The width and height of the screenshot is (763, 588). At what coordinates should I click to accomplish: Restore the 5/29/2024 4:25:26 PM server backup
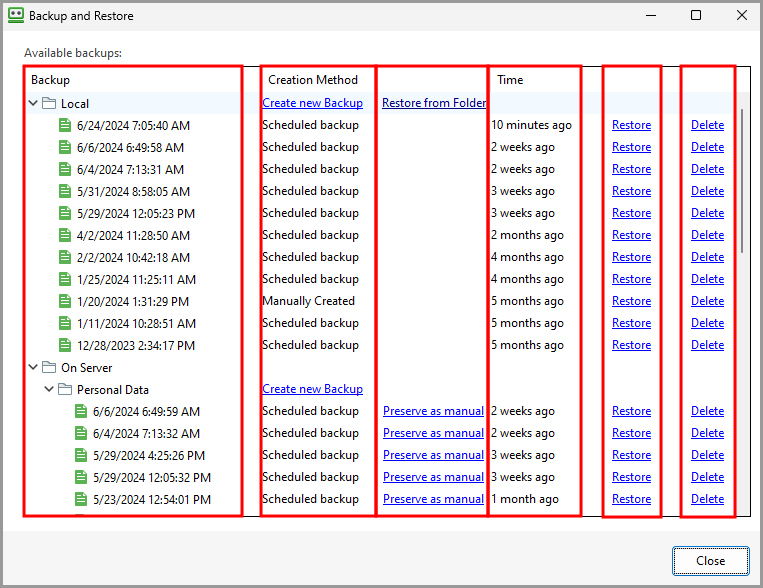point(631,455)
